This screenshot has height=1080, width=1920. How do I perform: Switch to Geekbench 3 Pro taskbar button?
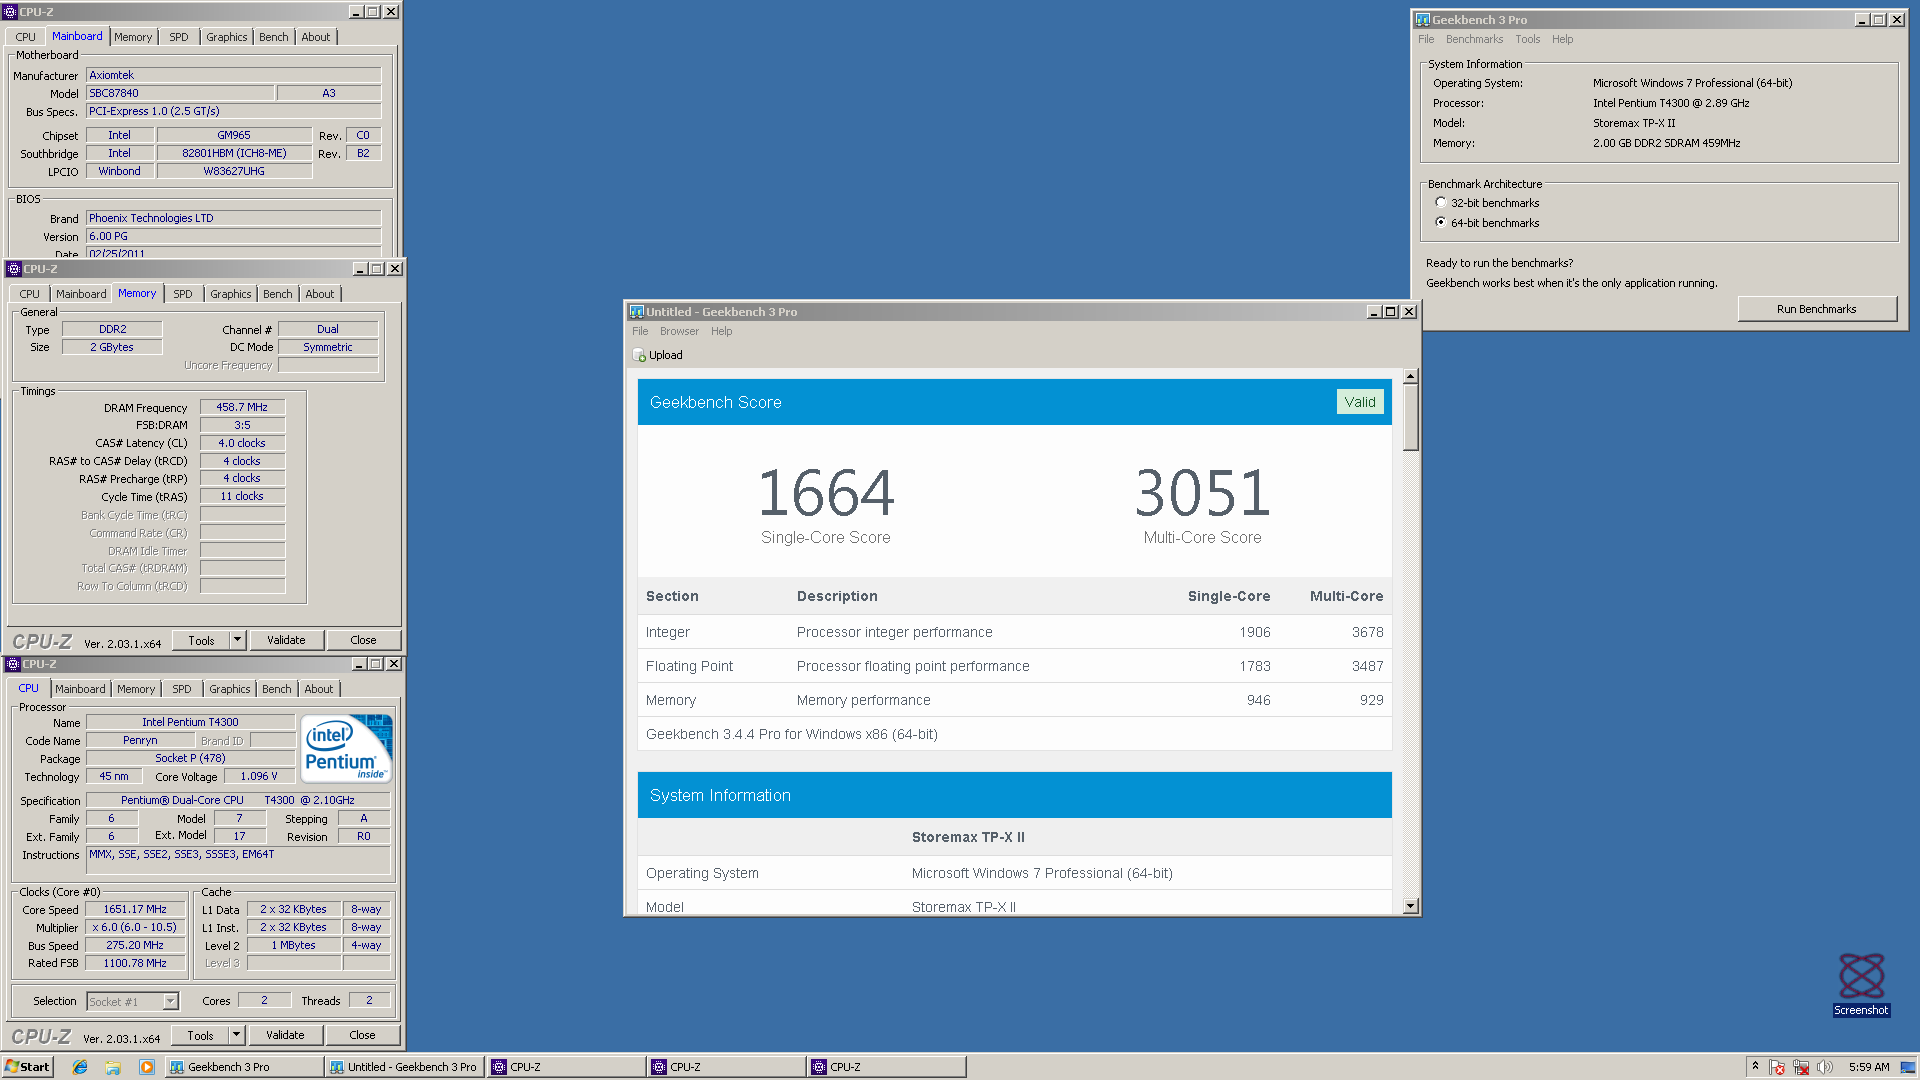(243, 1067)
